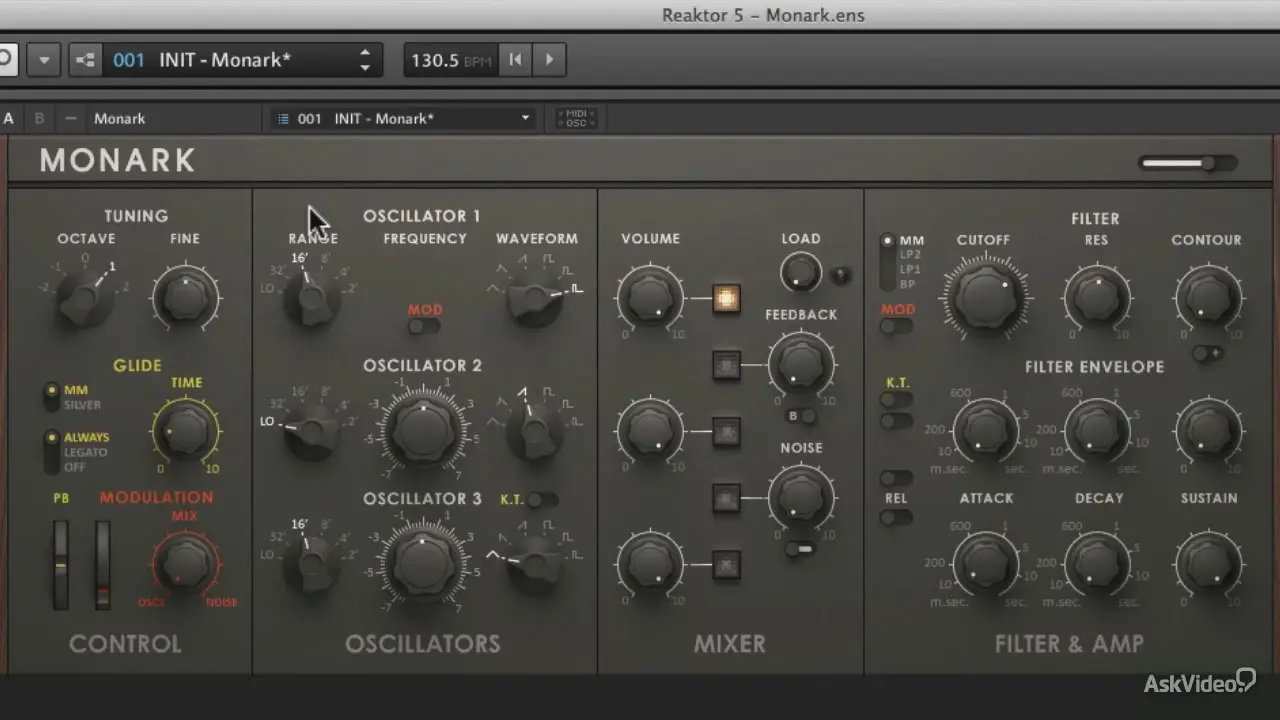
Task: Toggle the lit Oscillator 1 mixer on button
Action: click(x=727, y=298)
